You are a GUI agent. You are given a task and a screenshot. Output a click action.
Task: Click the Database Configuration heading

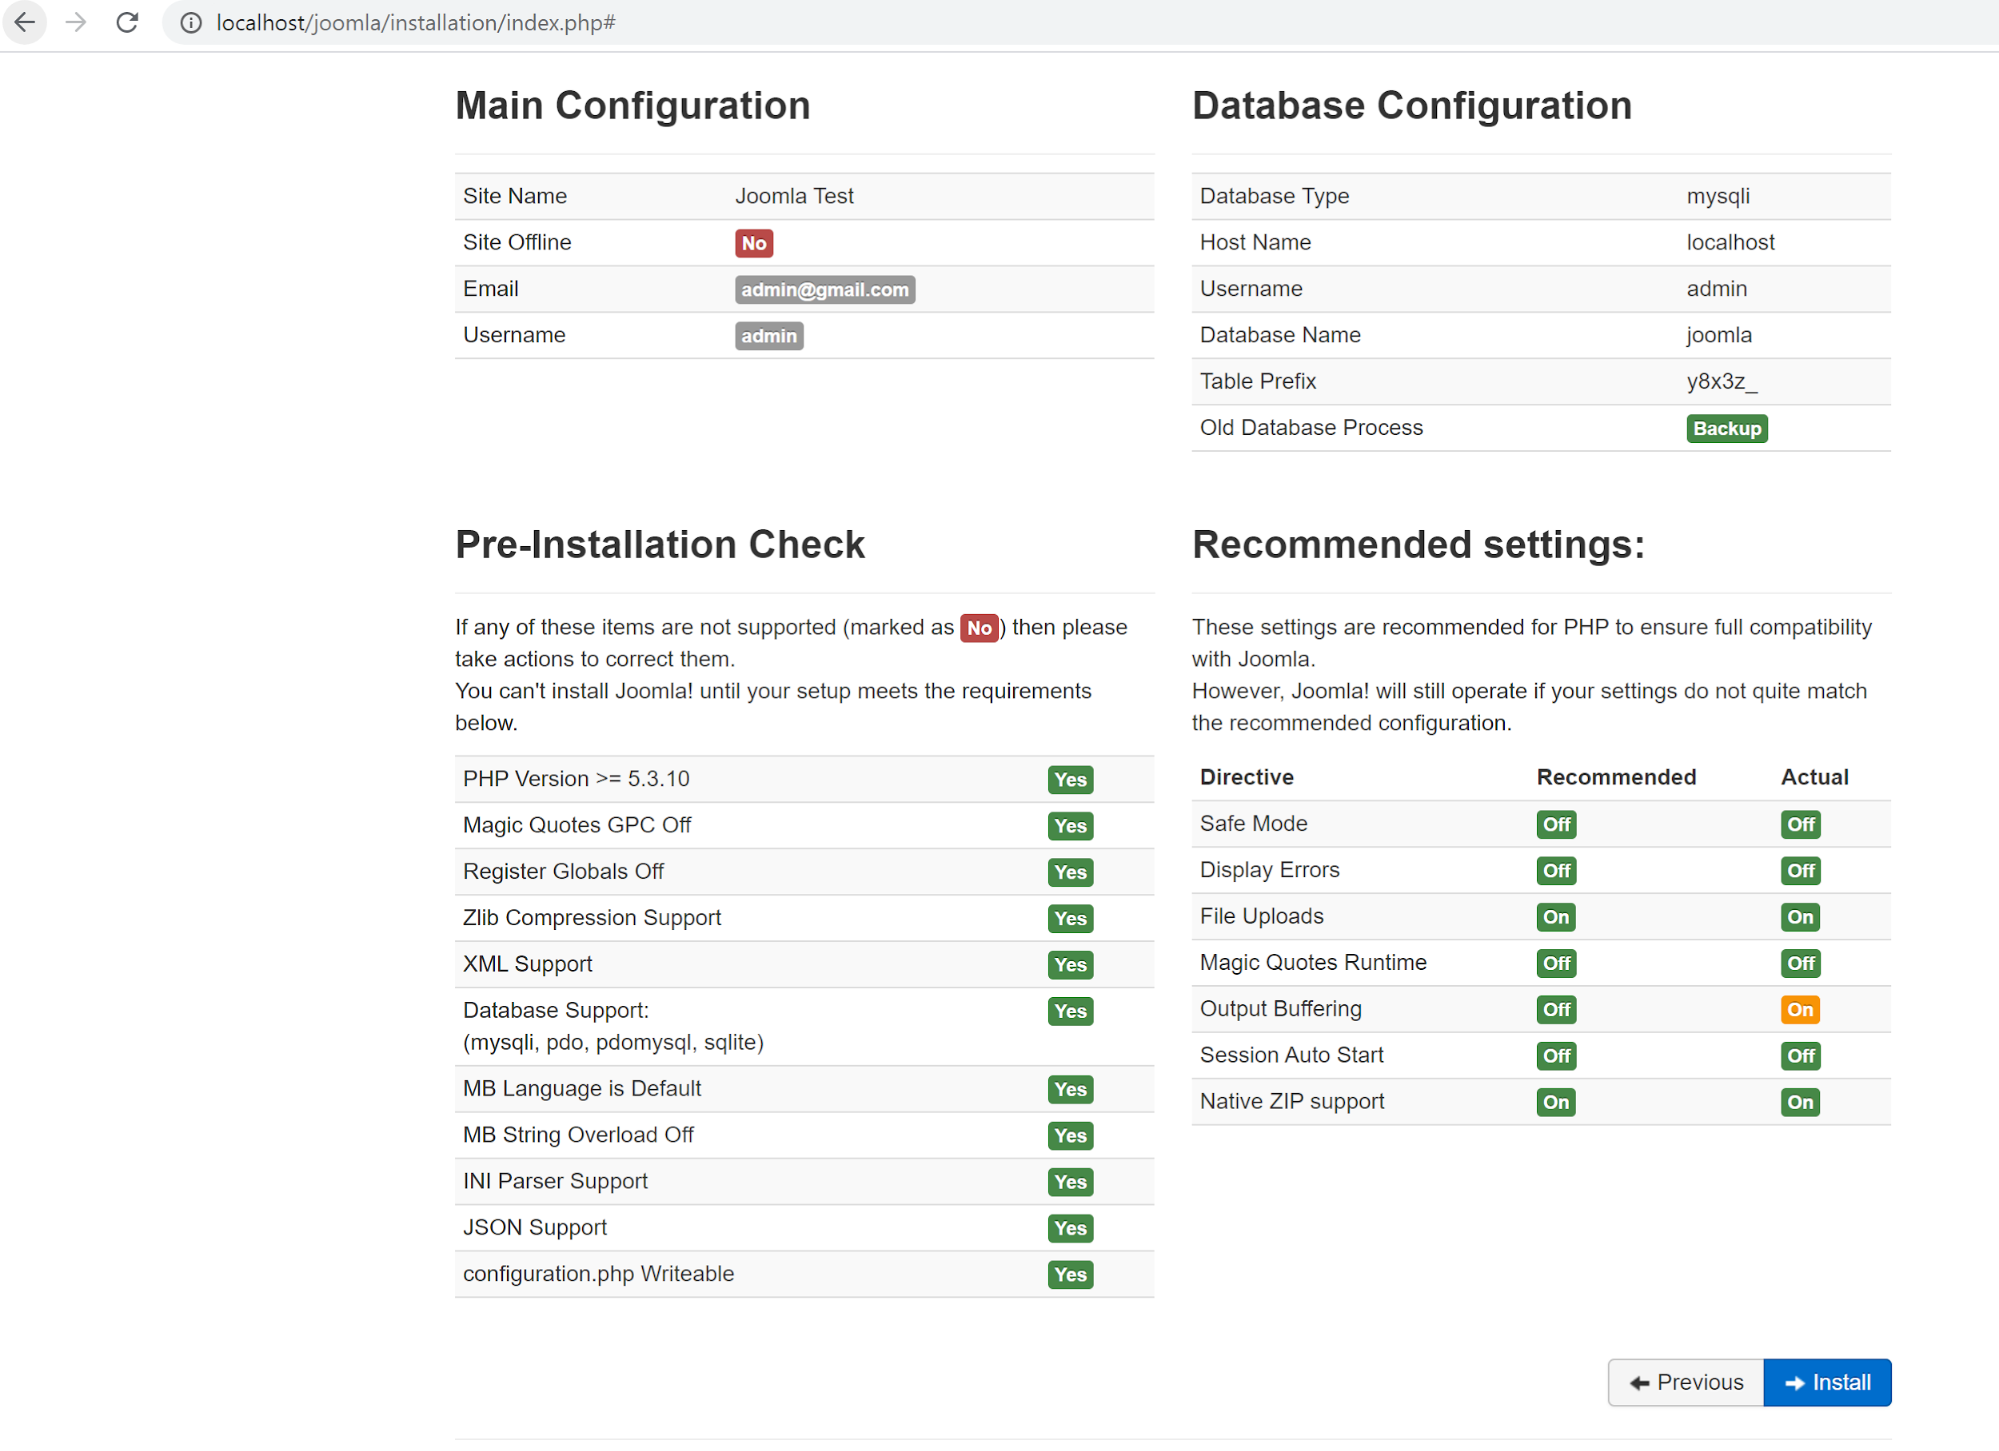[x=1412, y=106]
